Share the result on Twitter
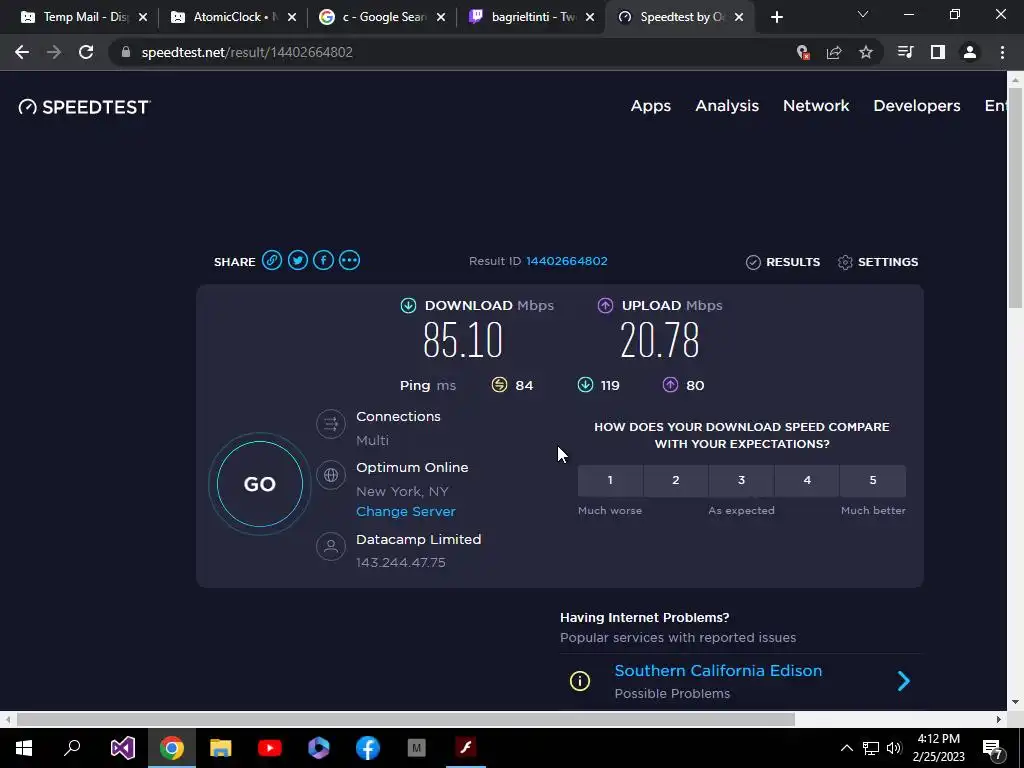 click(x=298, y=261)
